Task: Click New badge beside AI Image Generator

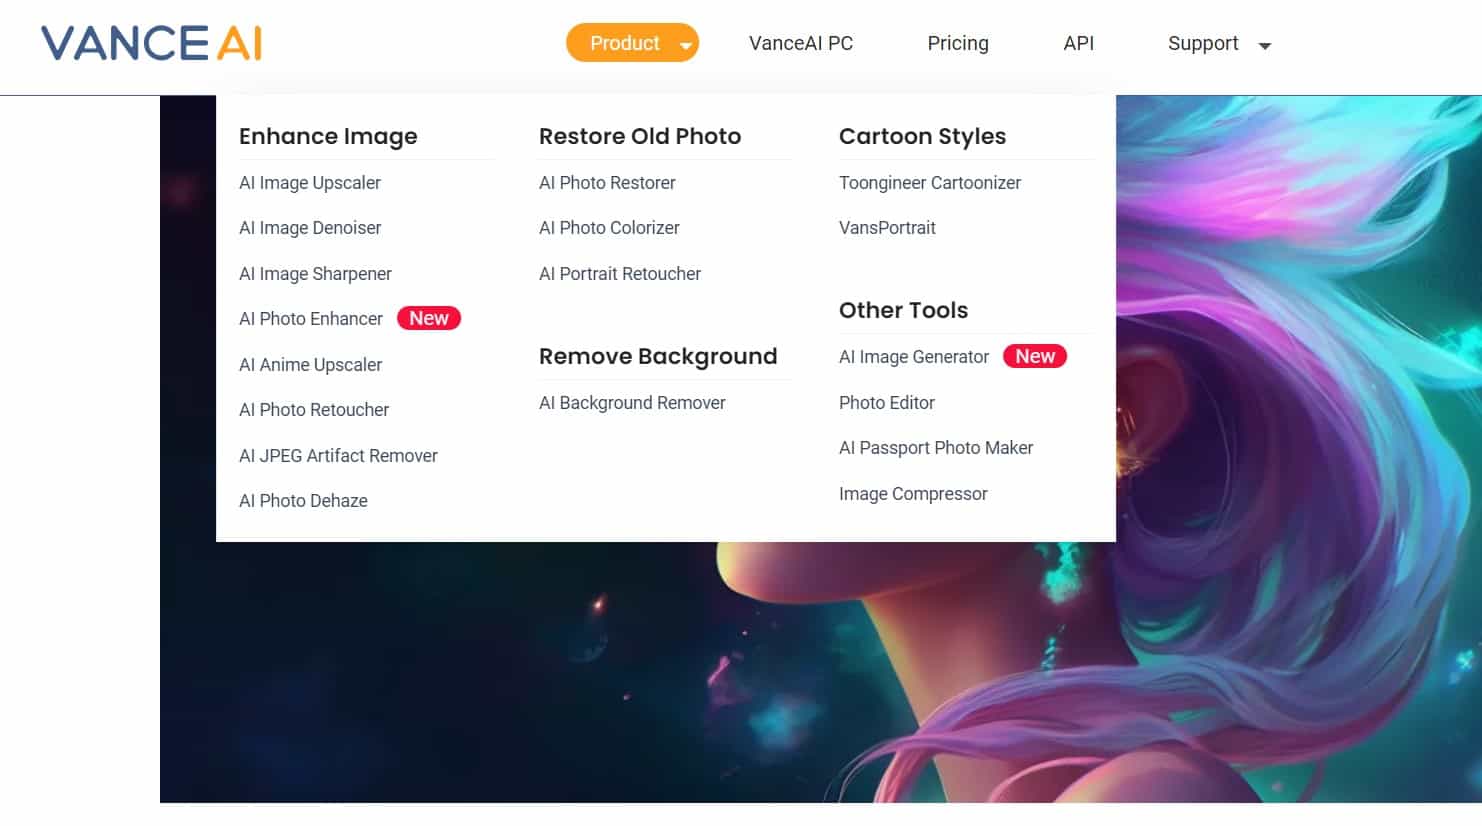Action: 1035,356
